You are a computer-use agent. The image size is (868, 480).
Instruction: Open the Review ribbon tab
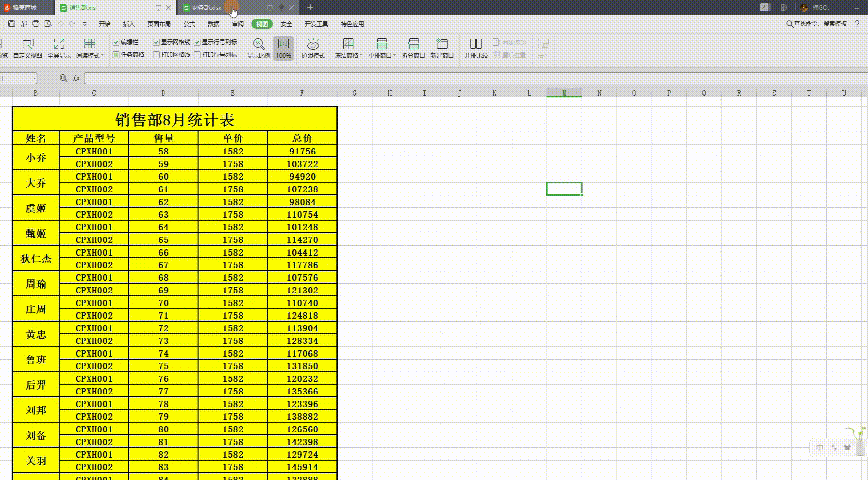pyautogui.click(x=238, y=24)
